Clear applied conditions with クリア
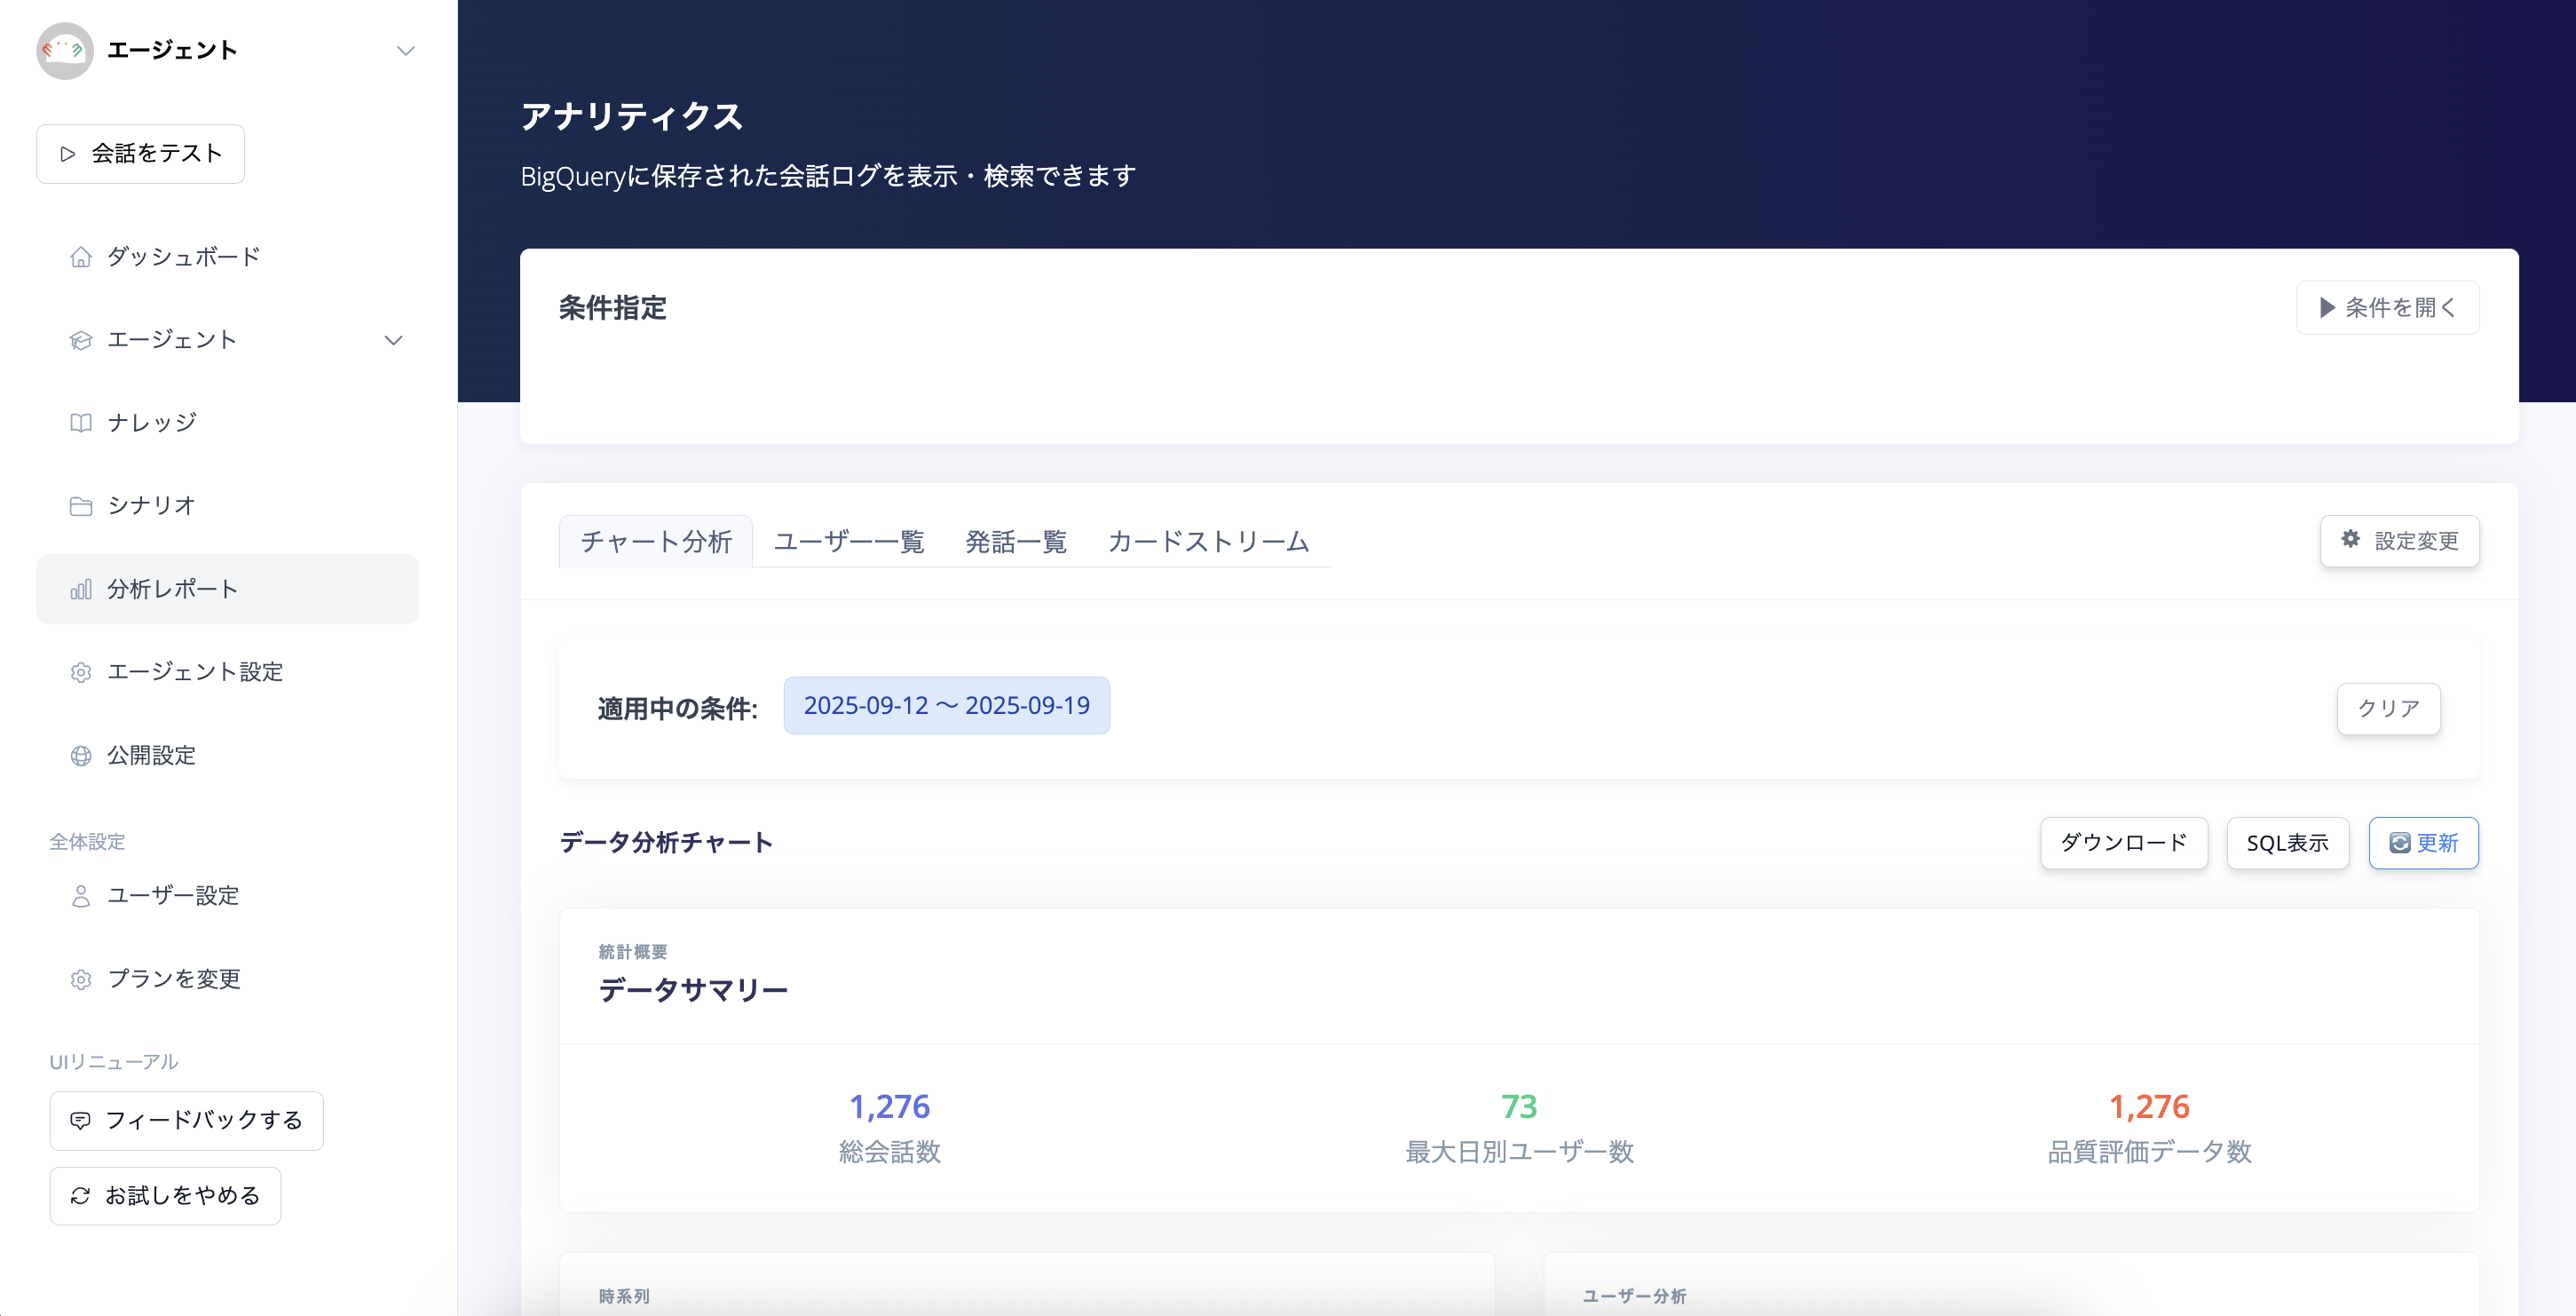This screenshot has height=1316, width=2576. click(2388, 708)
